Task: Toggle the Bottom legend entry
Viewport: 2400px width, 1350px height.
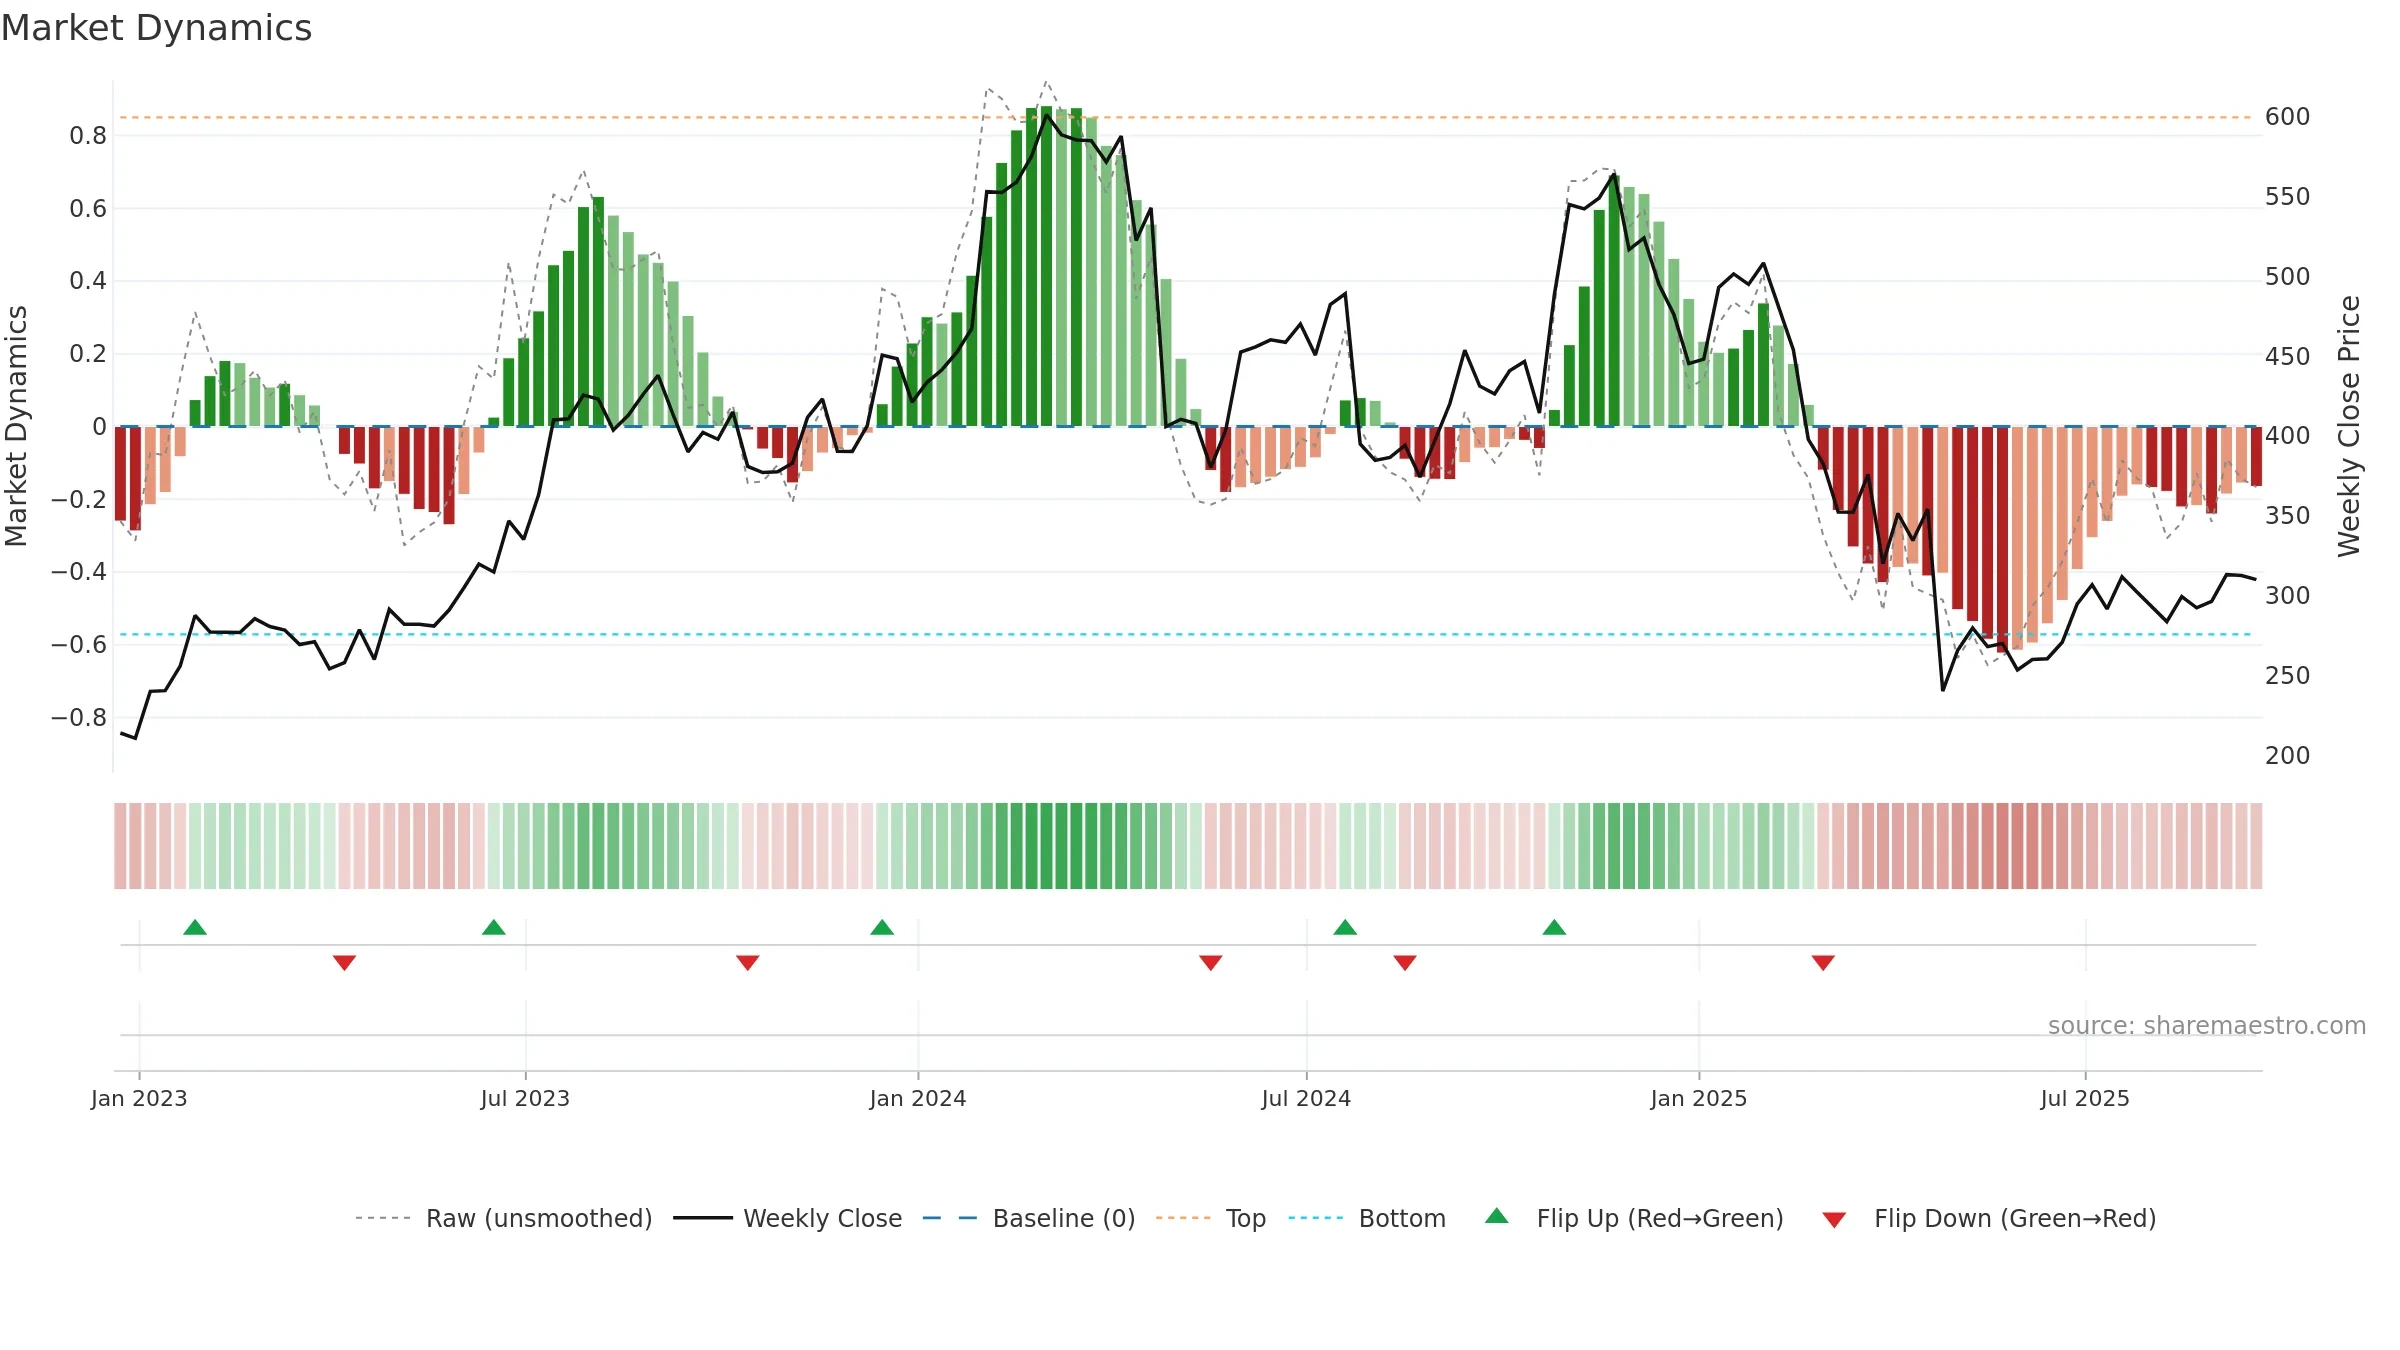Action: [x=1367, y=1219]
